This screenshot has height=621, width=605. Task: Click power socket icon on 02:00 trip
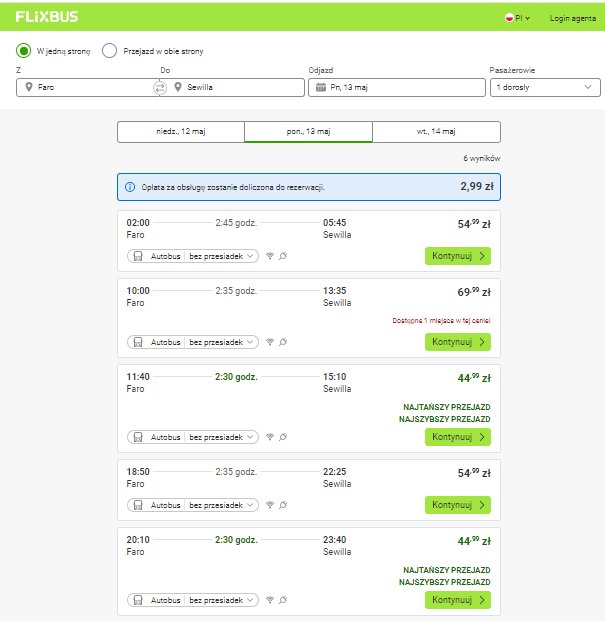tap(283, 256)
